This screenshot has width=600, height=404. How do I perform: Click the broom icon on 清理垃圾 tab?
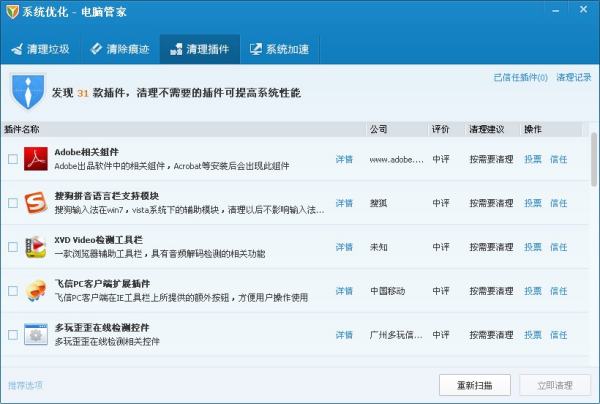click(17, 49)
